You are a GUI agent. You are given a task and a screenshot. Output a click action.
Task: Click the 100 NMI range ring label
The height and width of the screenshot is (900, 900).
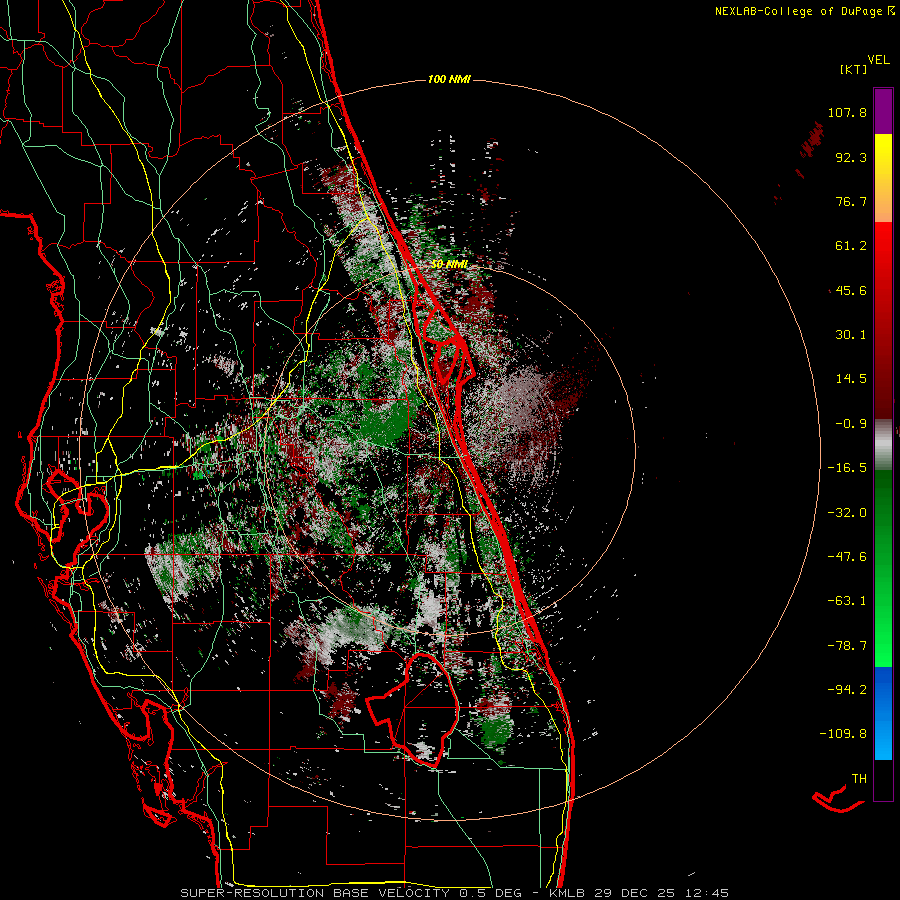click(449, 79)
